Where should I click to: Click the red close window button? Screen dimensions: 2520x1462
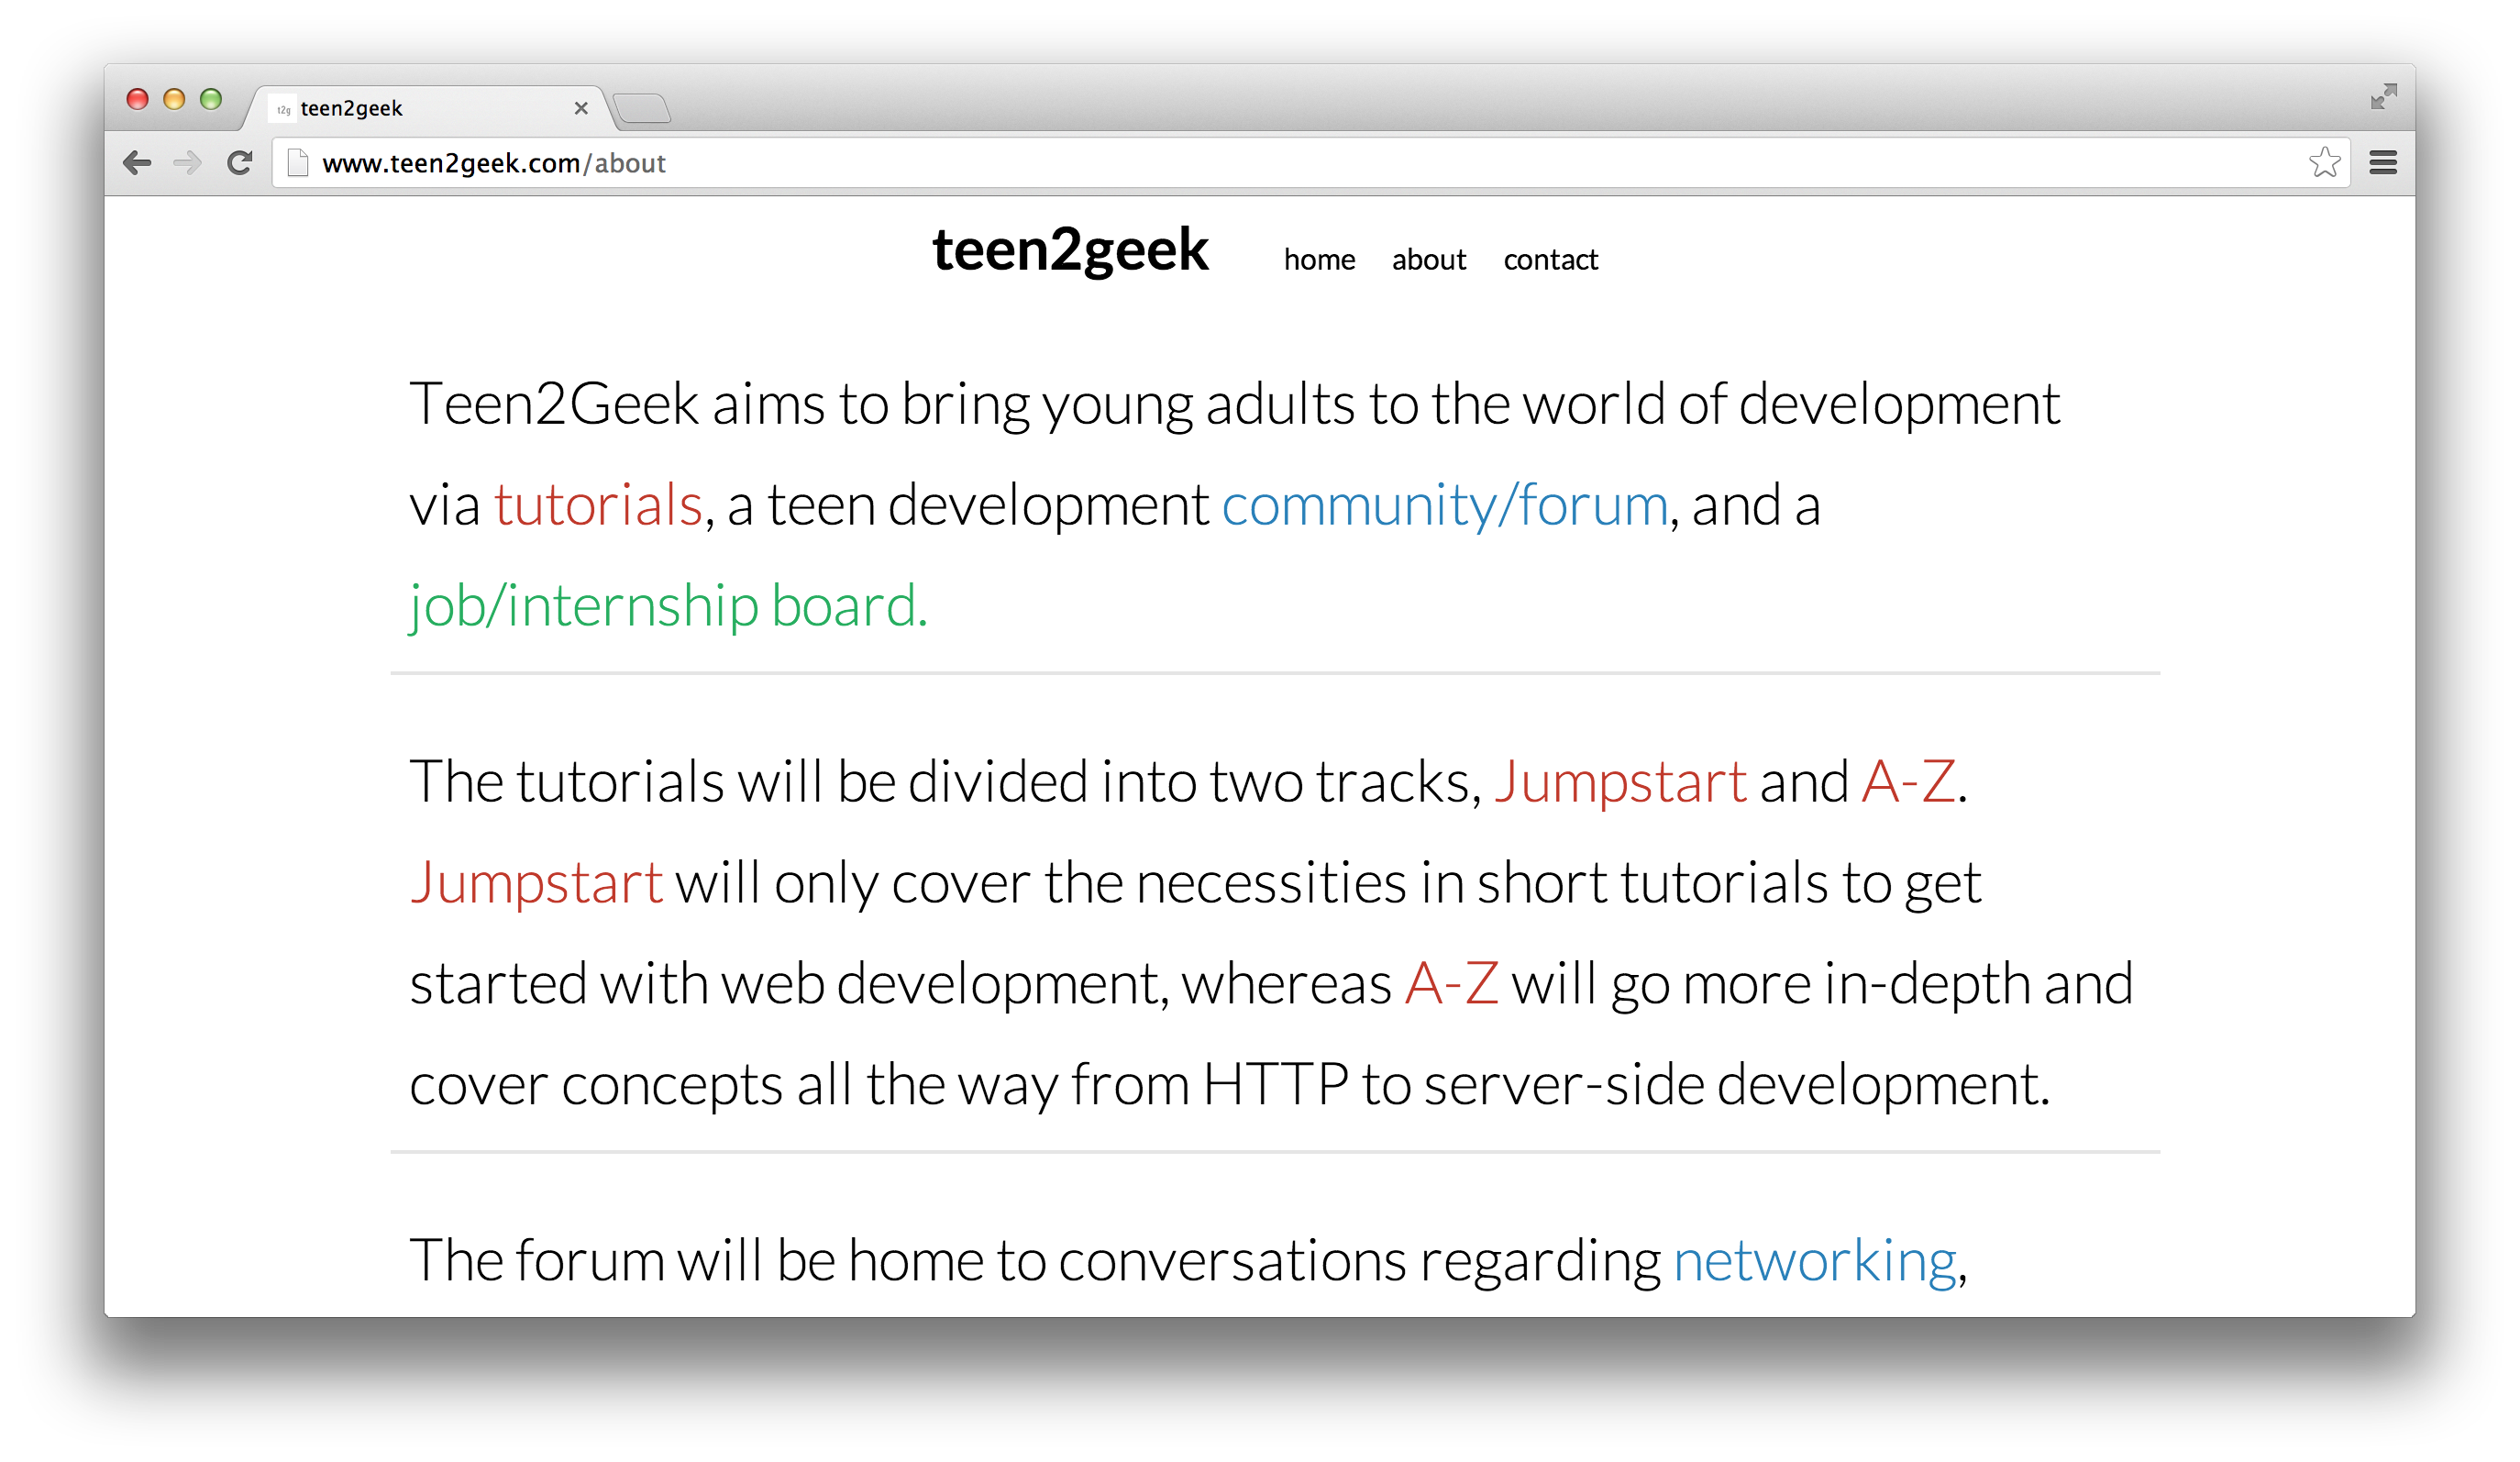137,98
